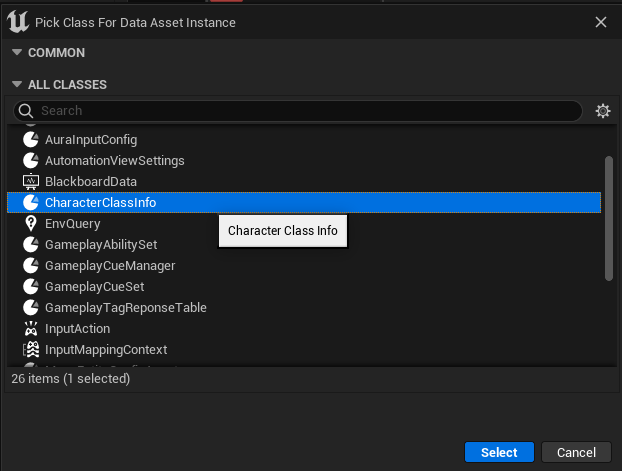
Task: Open class picker settings gear
Action: 602,111
